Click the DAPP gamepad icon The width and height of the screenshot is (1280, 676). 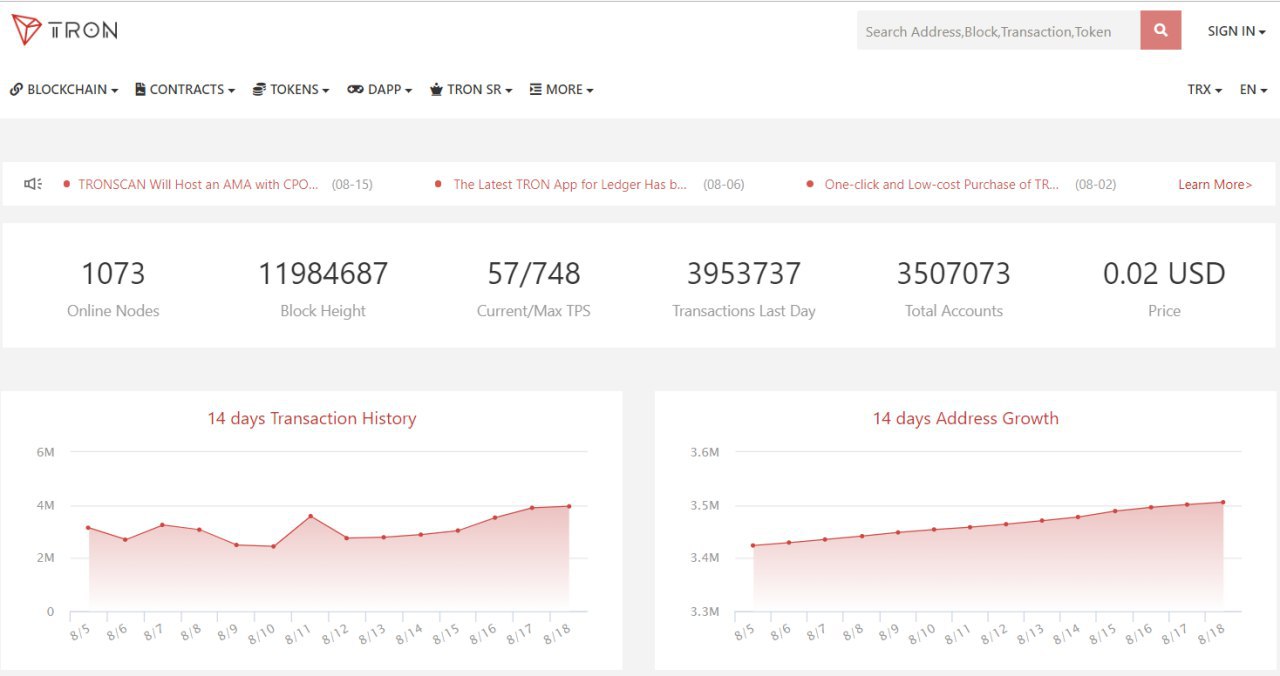(x=355, y=89)
